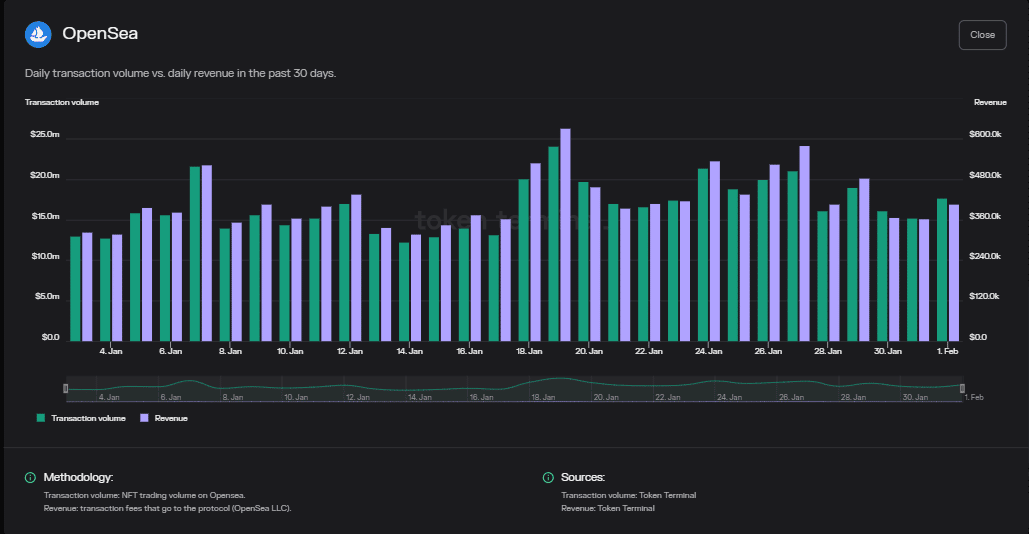Click the "8. Jan" main x-axis label
The image size is (1029, 534).
pos(230,352)
